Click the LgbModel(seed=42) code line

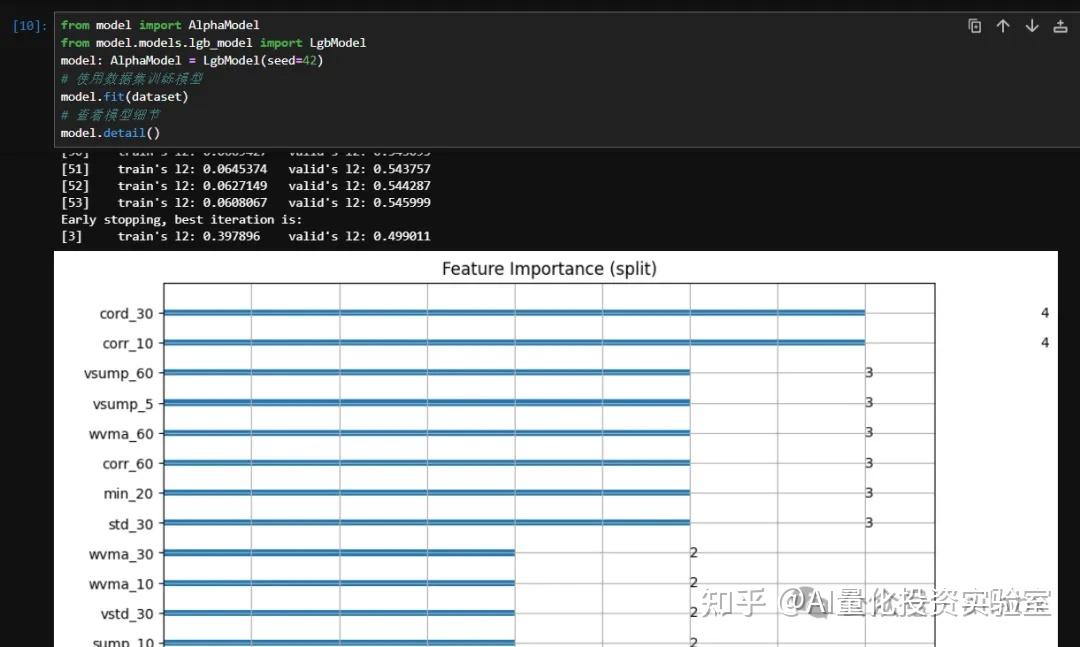tap(192, 61)
